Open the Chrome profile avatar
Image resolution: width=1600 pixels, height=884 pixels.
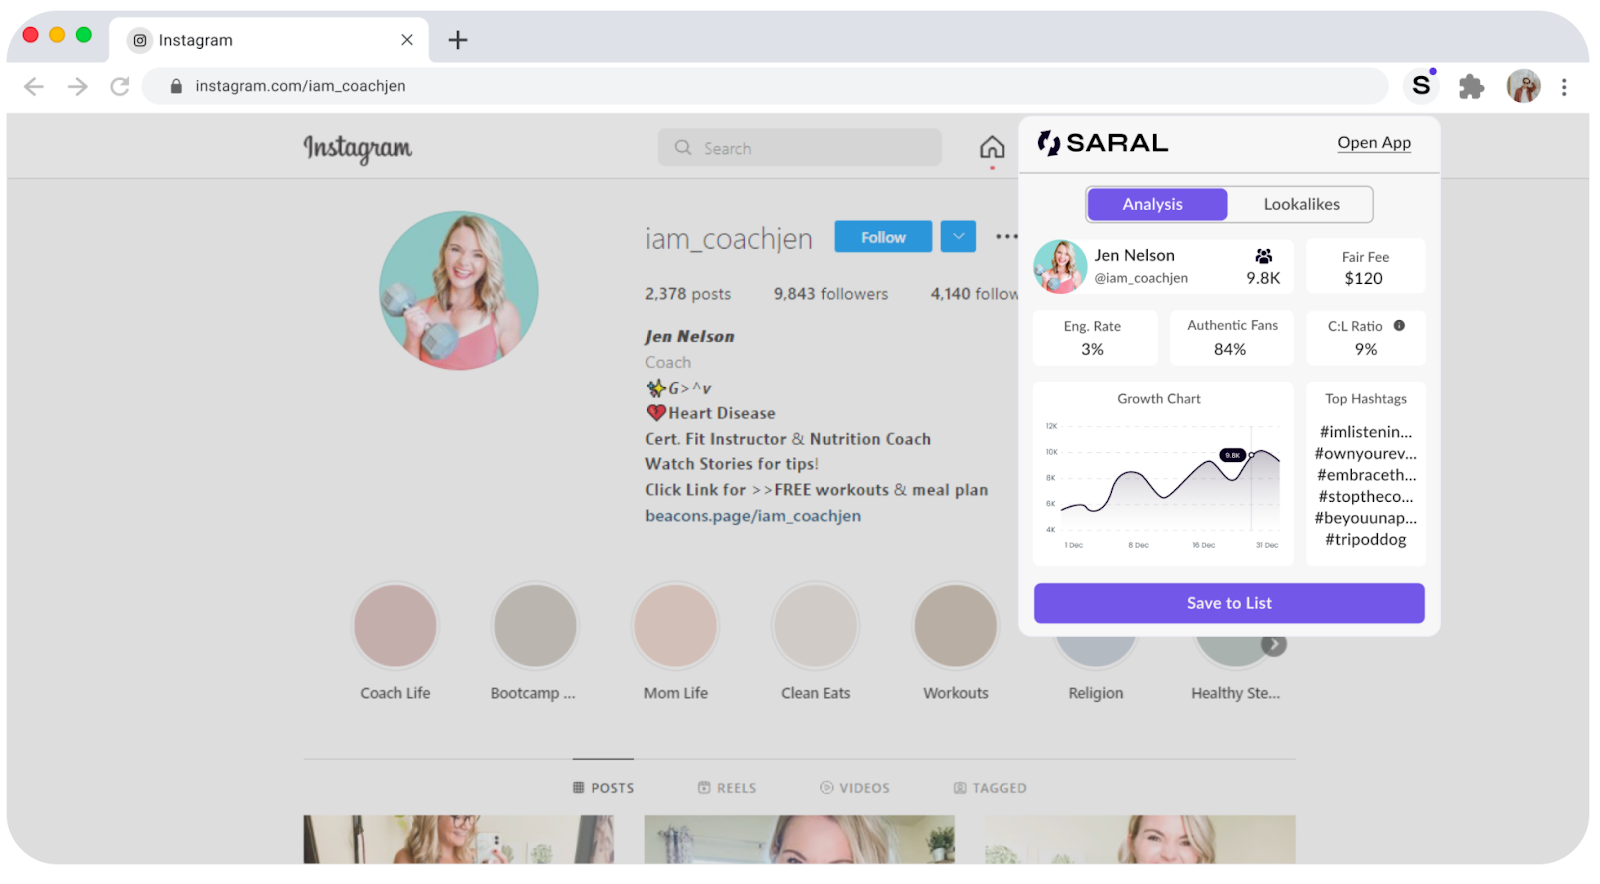coord(1523,86)
